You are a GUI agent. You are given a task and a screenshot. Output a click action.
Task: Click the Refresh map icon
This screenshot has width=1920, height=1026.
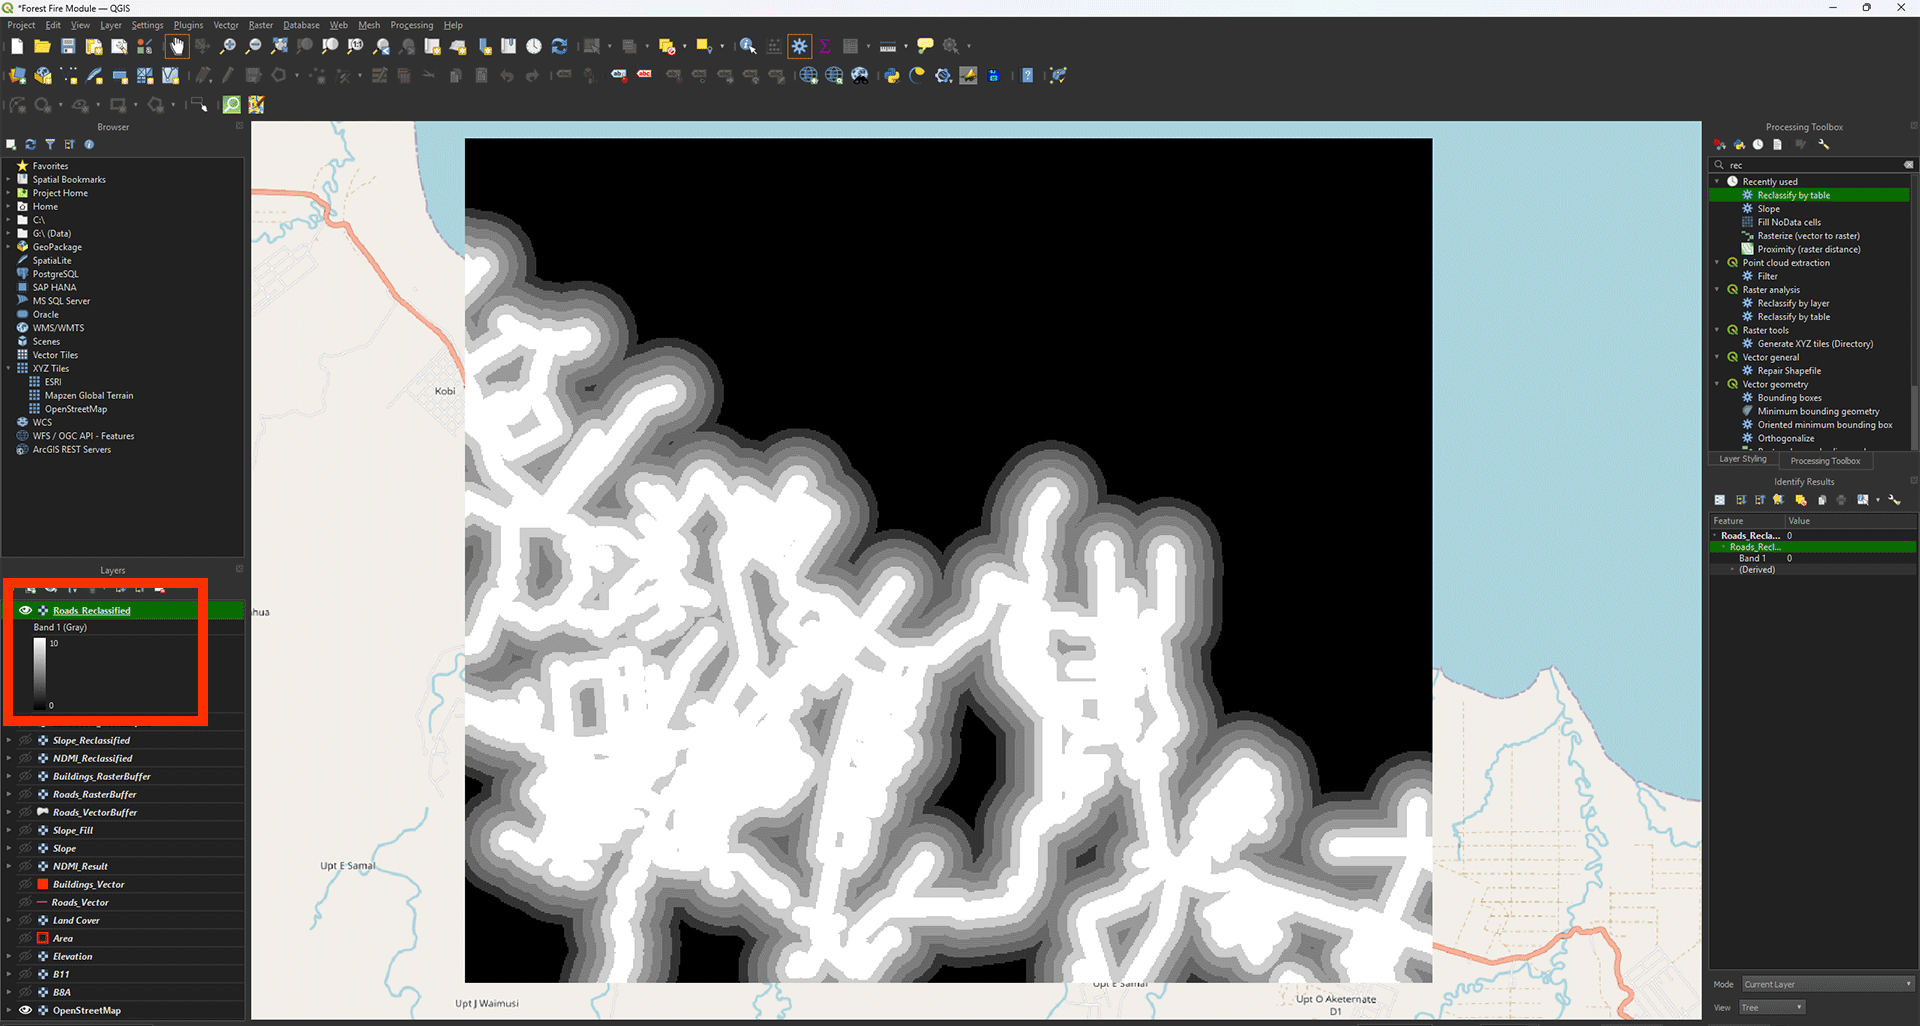559,46
